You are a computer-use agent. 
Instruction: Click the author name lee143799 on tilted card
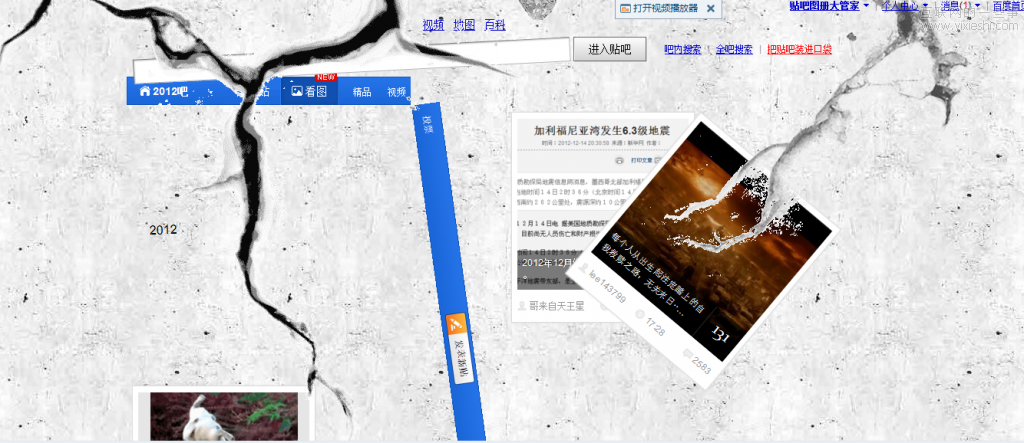click(607, 288)
